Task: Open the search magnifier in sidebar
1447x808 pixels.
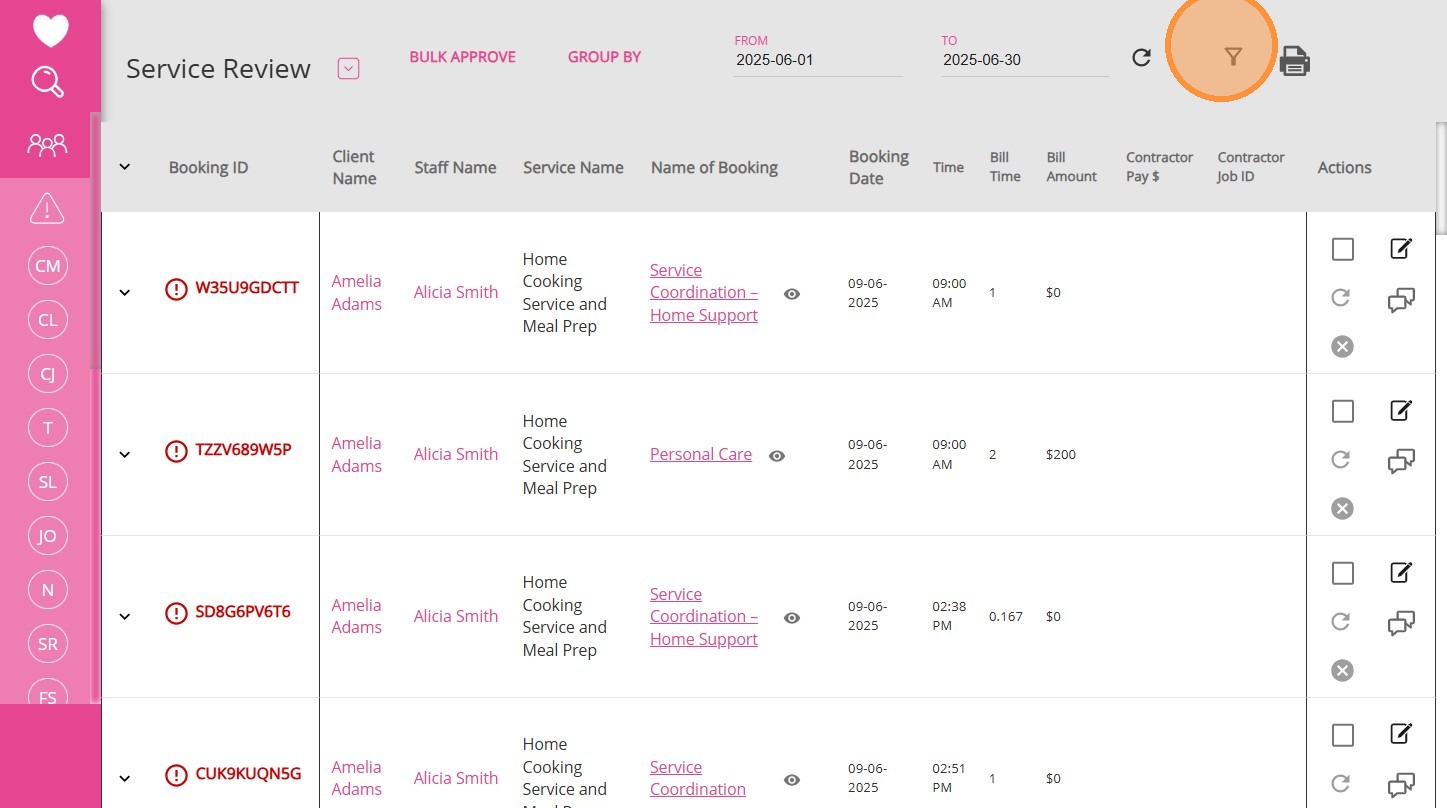Action: (47, 82)
